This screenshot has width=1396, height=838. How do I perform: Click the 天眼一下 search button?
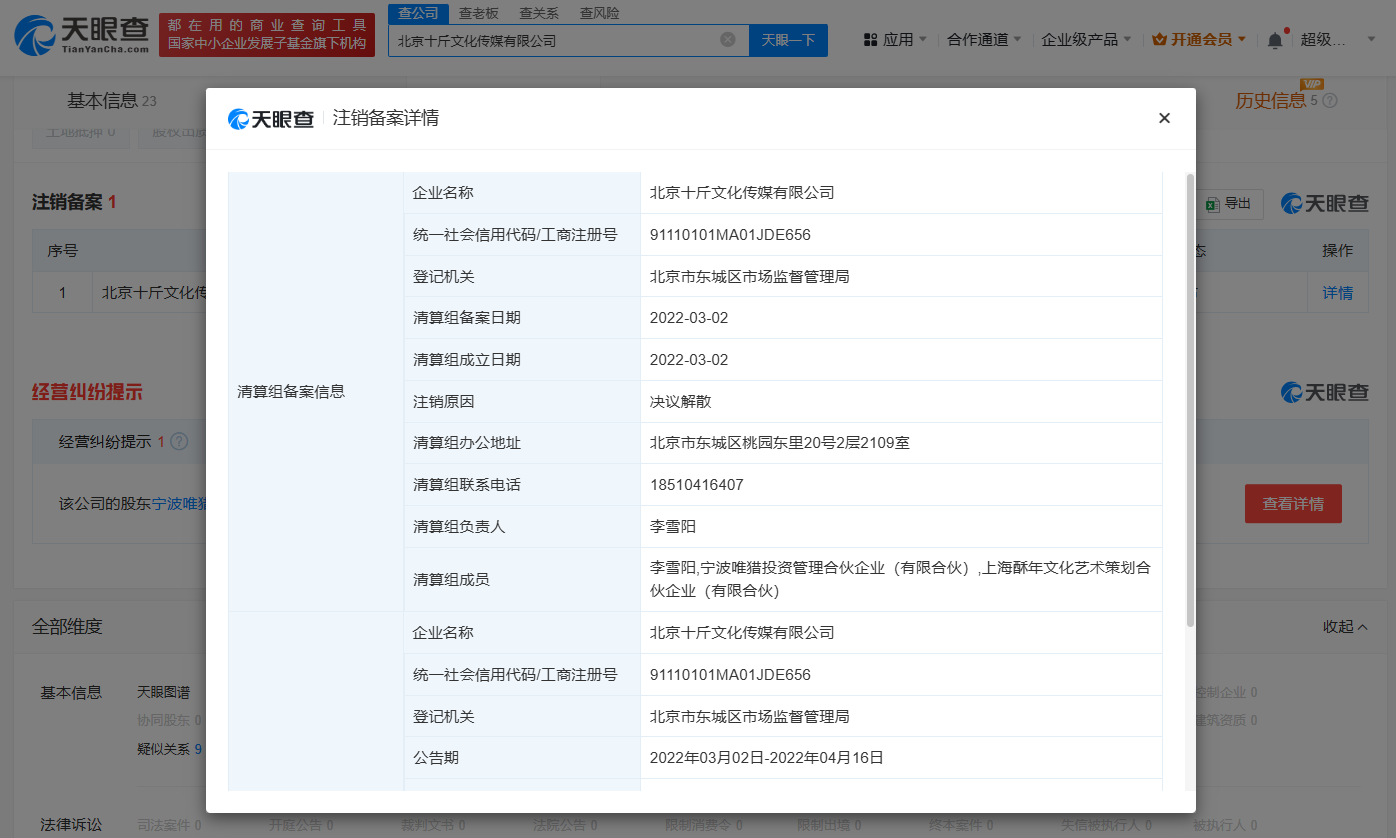coord(789,40)
